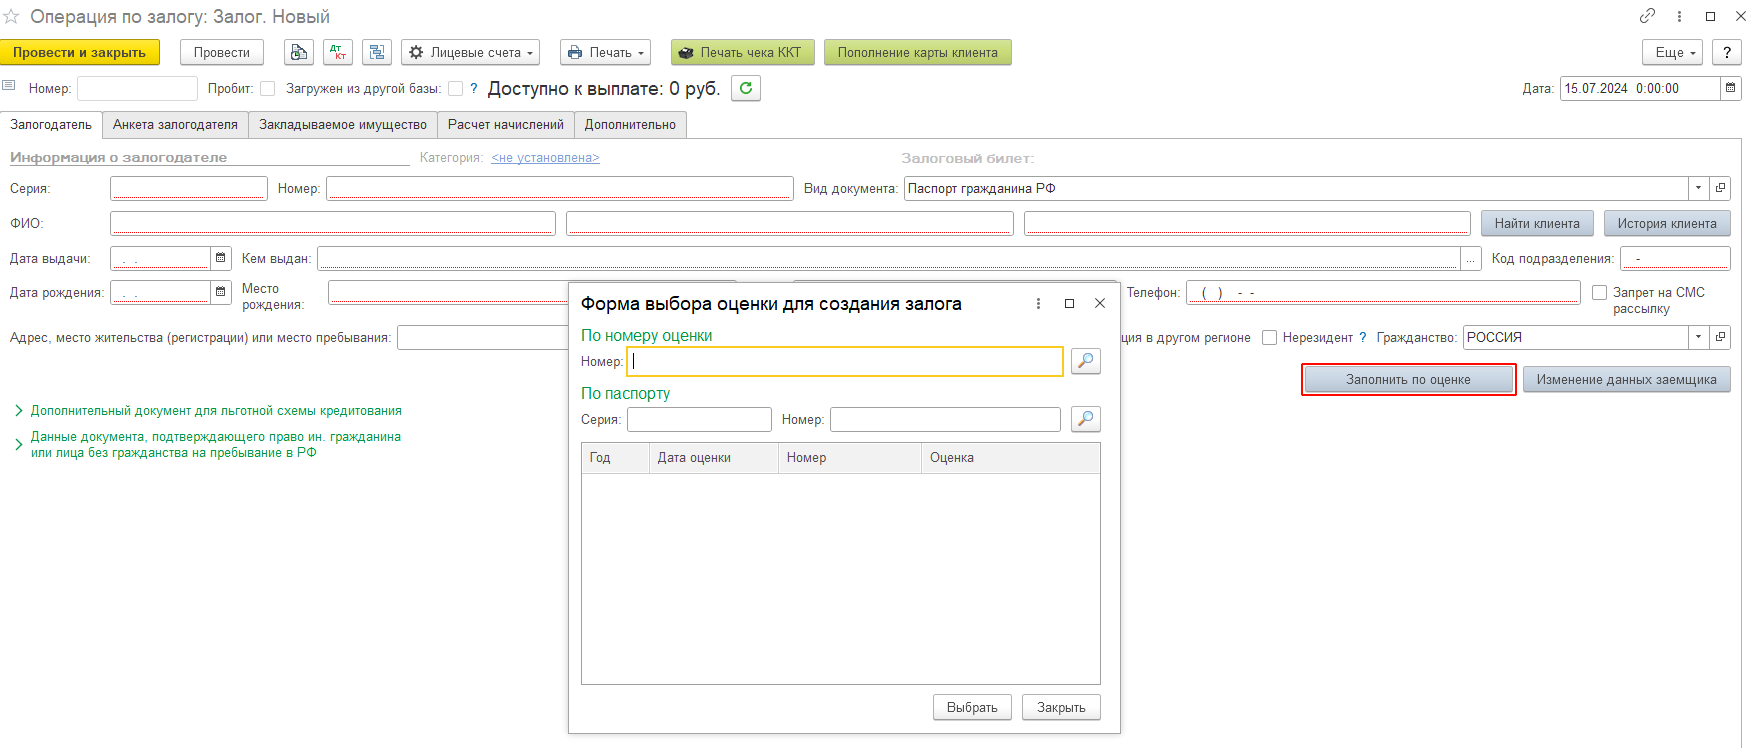Focus passport Серия field in dialog
Screen dimensions: 1753x748
point(699,419)
